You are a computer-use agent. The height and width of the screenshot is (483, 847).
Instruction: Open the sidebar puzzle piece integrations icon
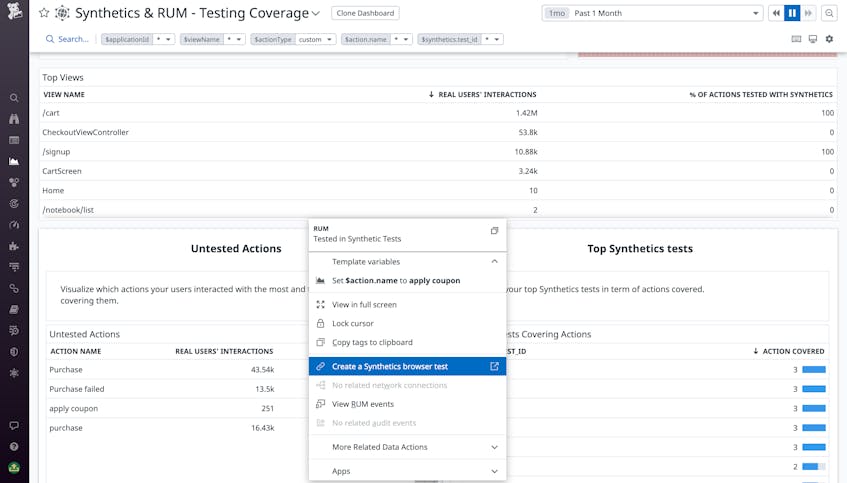[x=14, y=246]
